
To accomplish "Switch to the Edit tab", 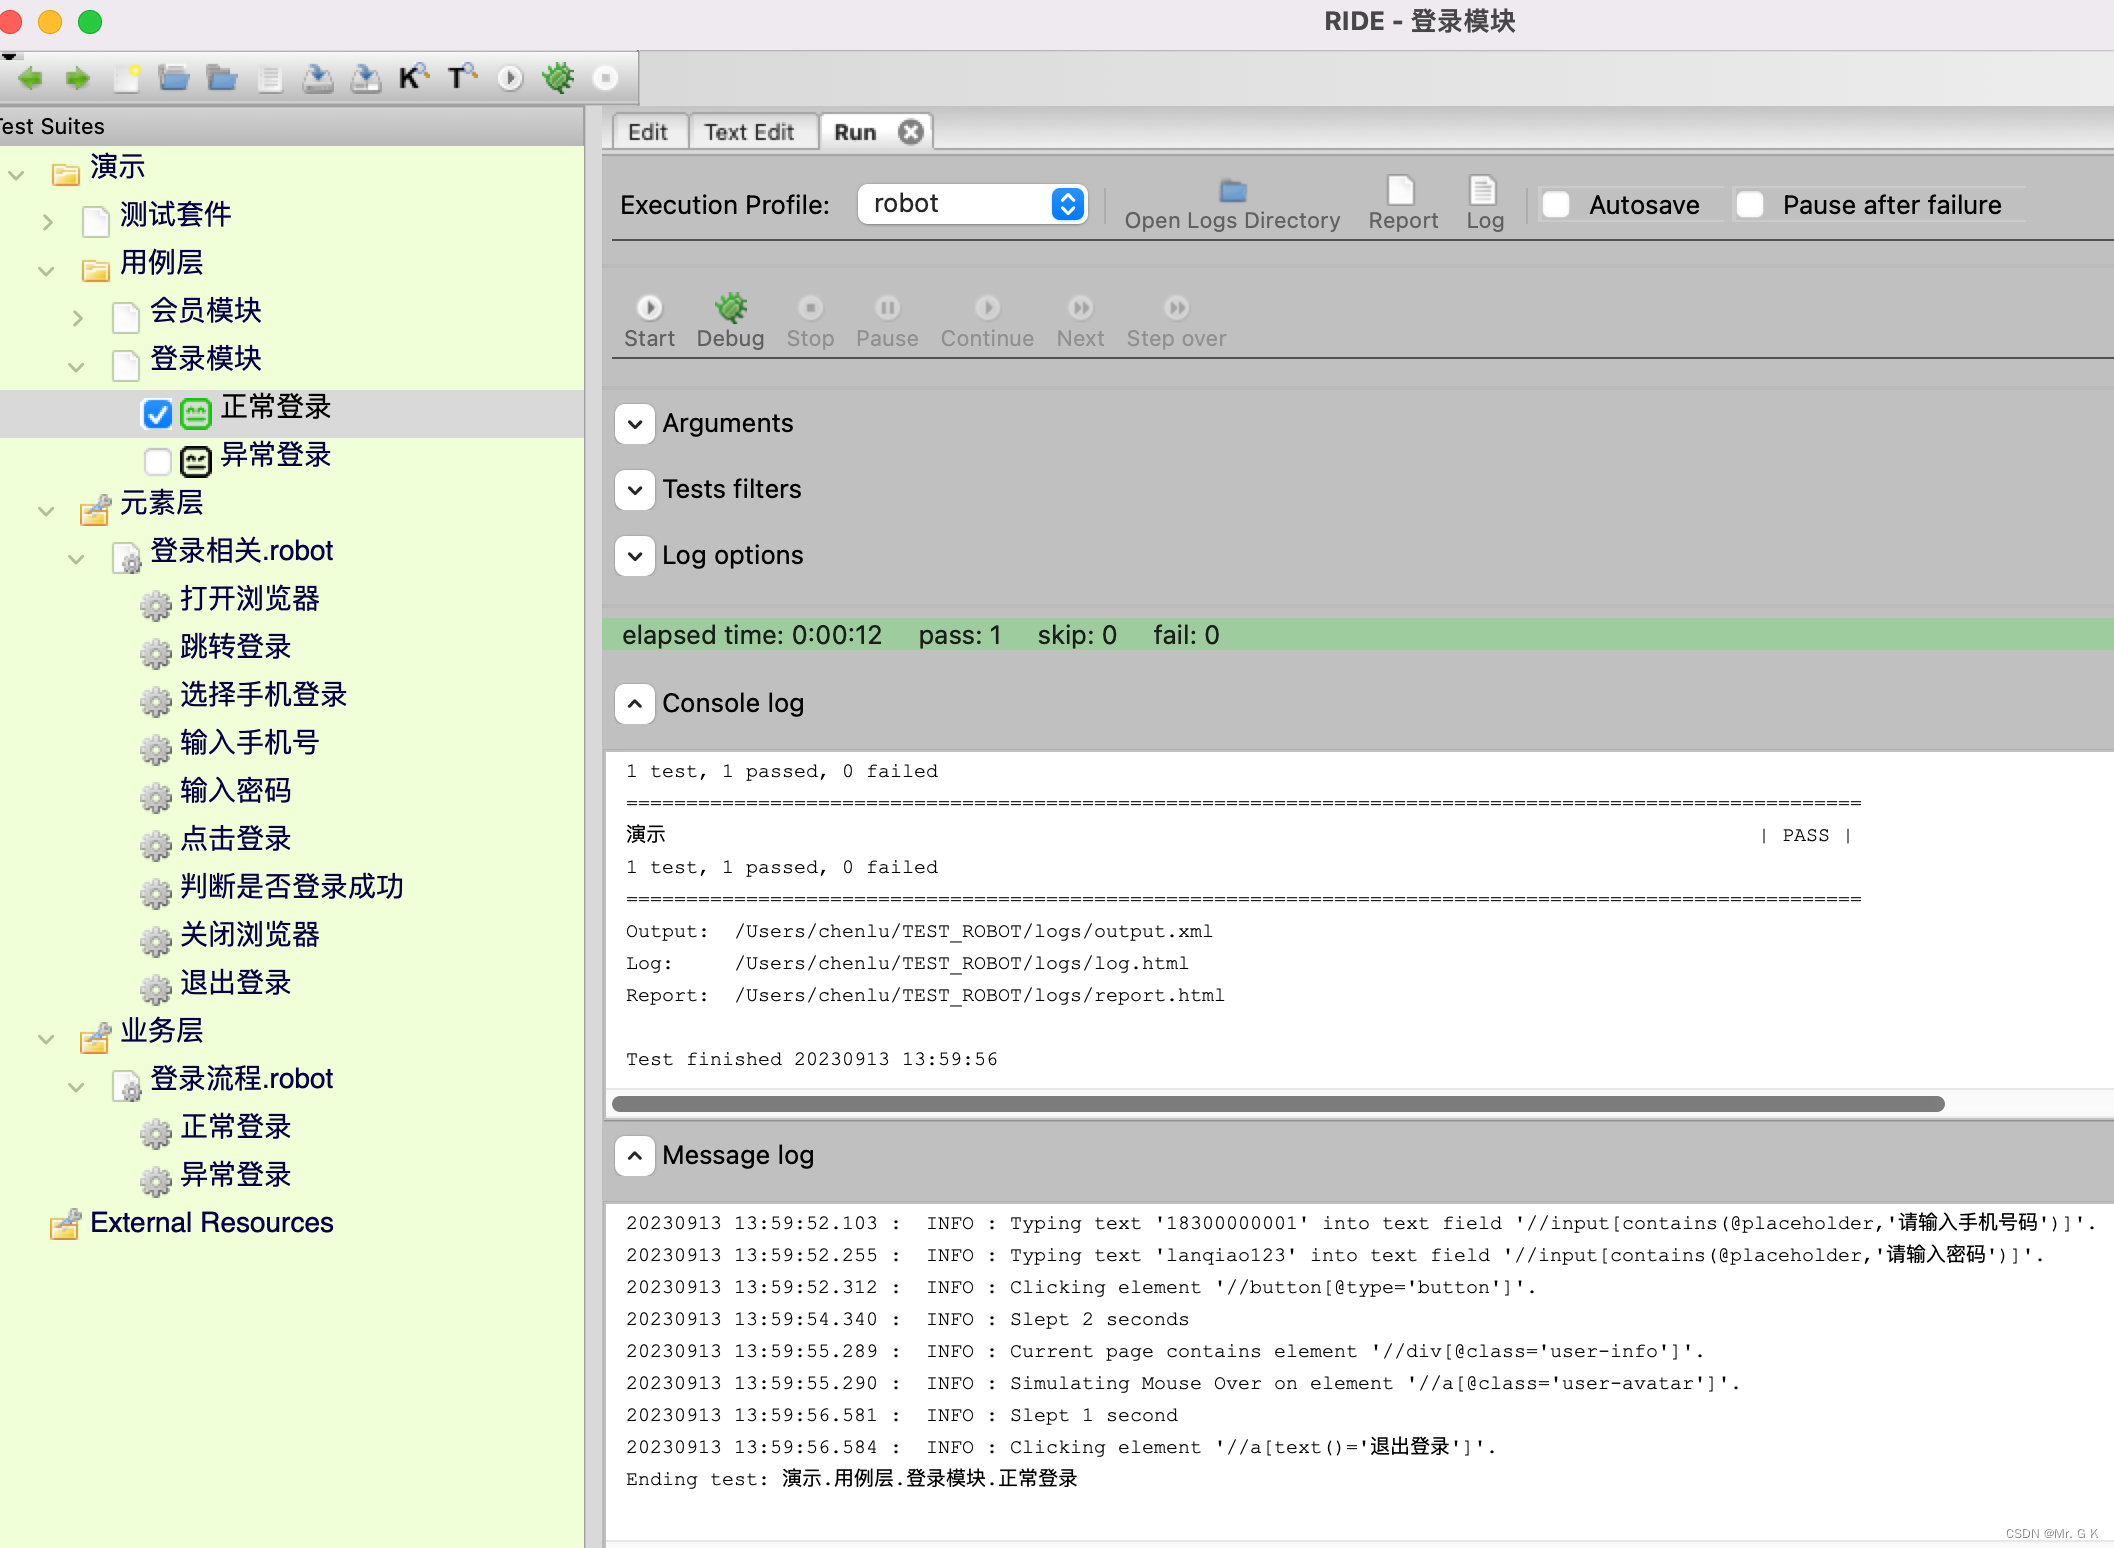I will pyautogui.click(x=647, y=132).
